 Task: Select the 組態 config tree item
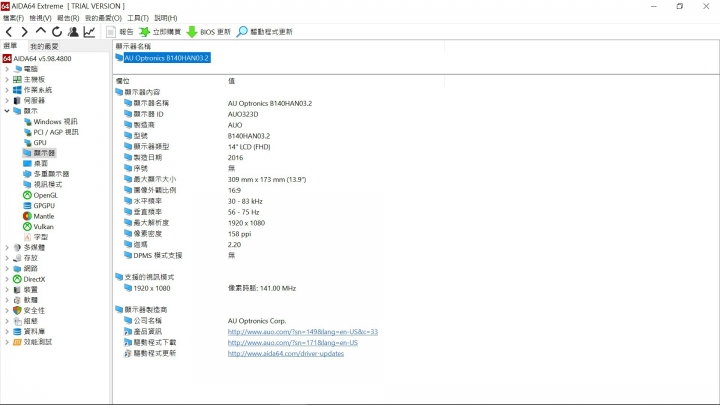tap(26, 321)
